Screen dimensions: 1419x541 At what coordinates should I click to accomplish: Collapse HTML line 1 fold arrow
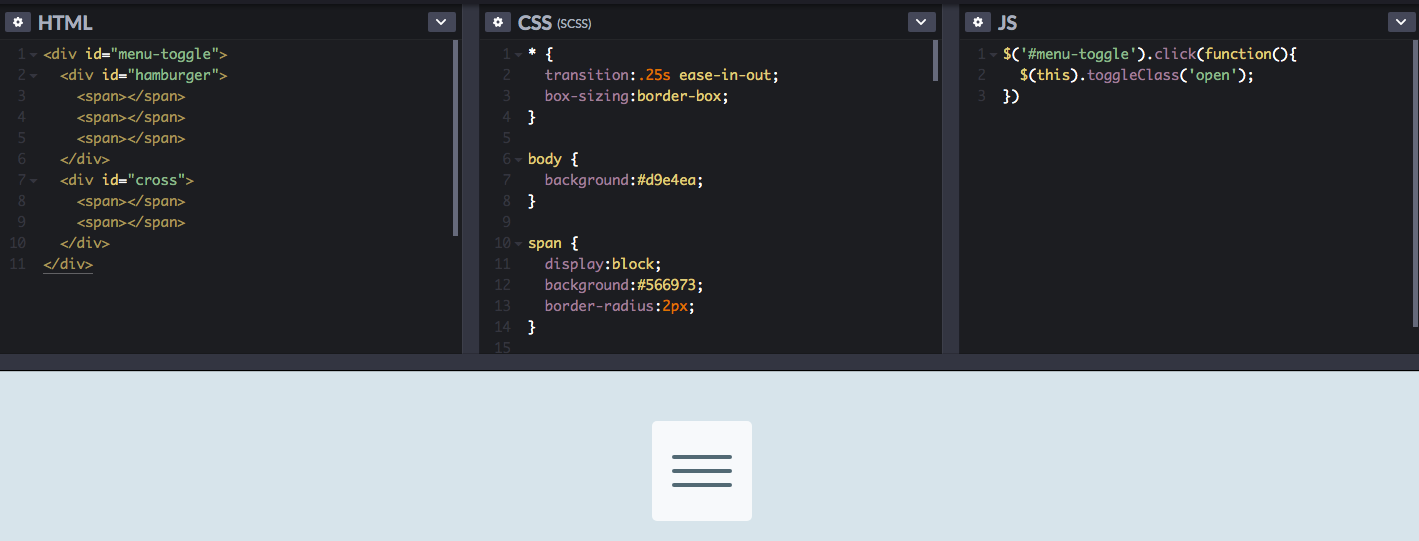(x=34, y=55)
